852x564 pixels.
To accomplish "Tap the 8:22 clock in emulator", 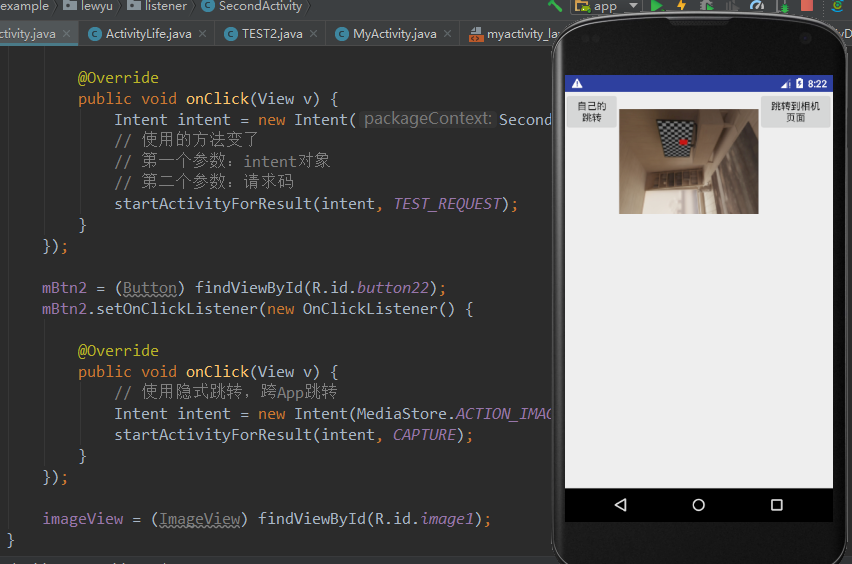I will tap(817, 84).
